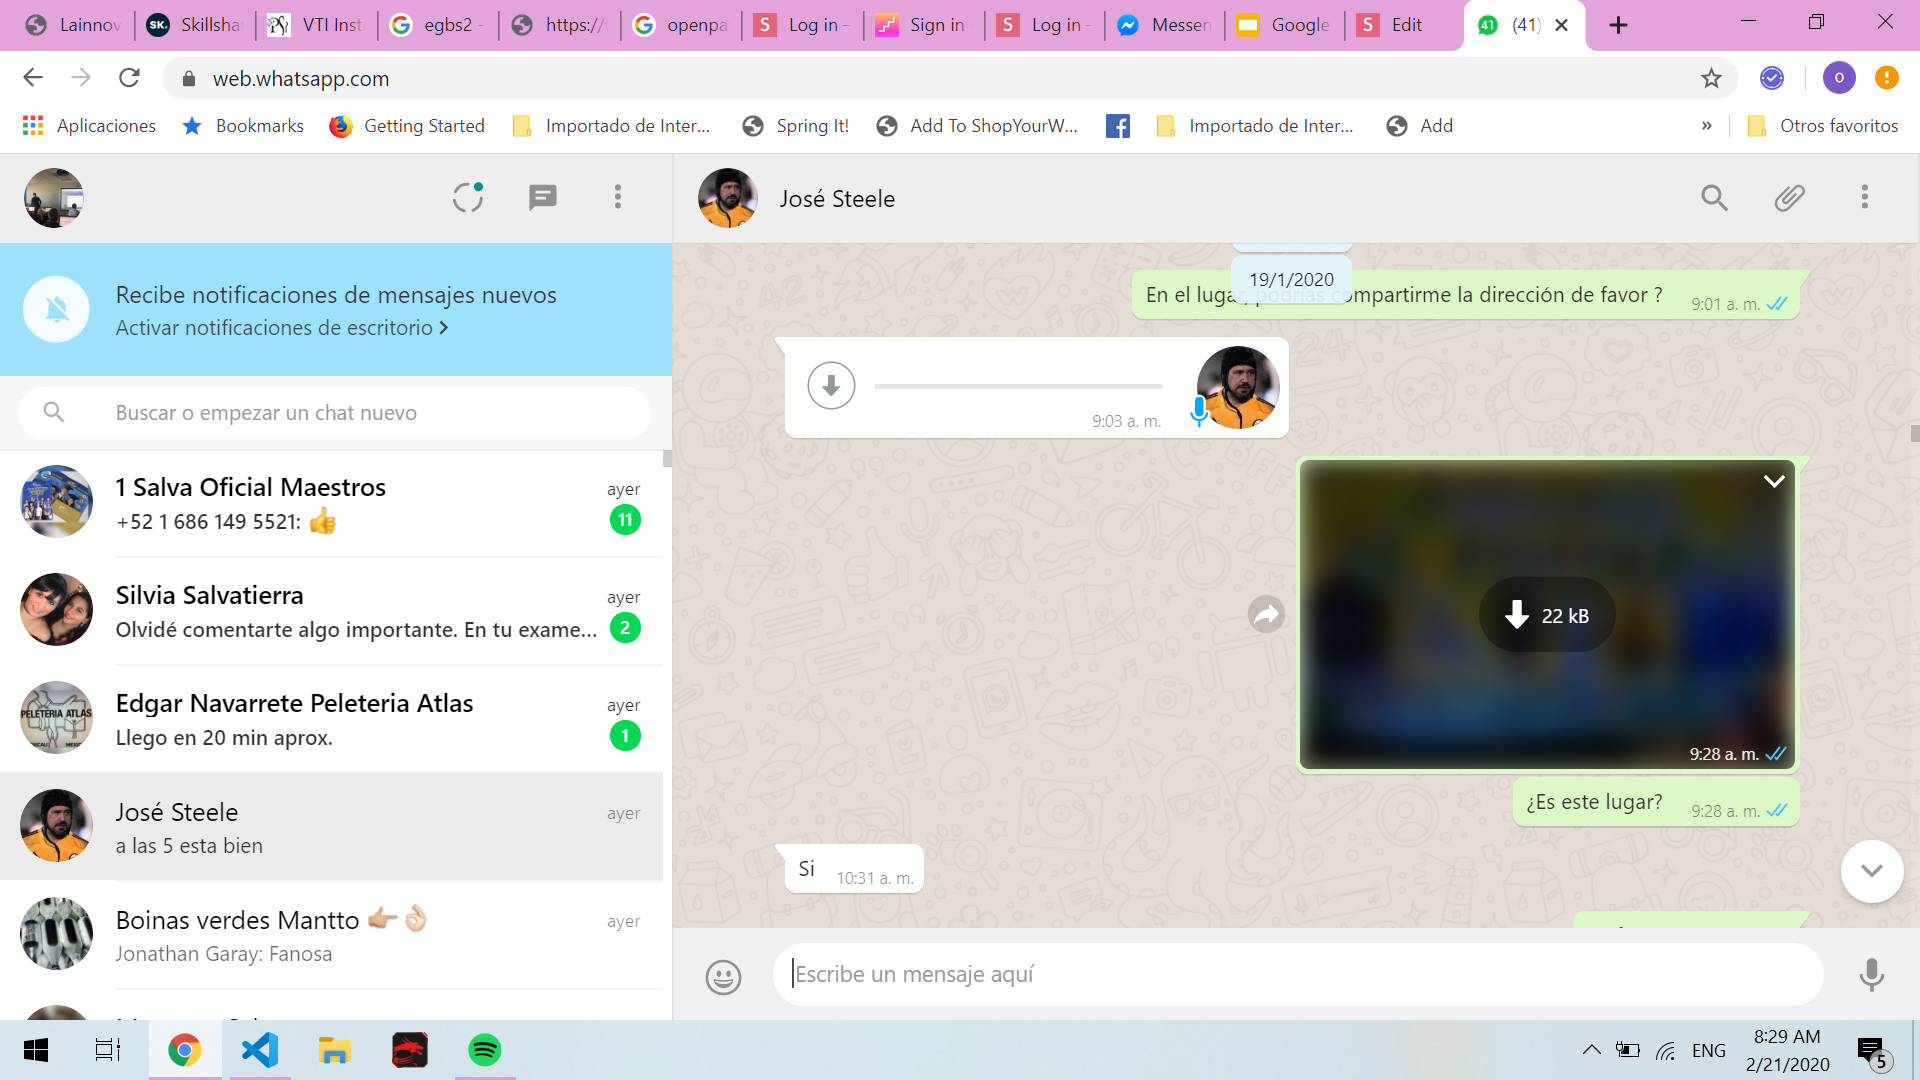This screenshot has height=1080, width=1920.
Task: Open Spotify from the taskbar
Action: [484, 1050]
